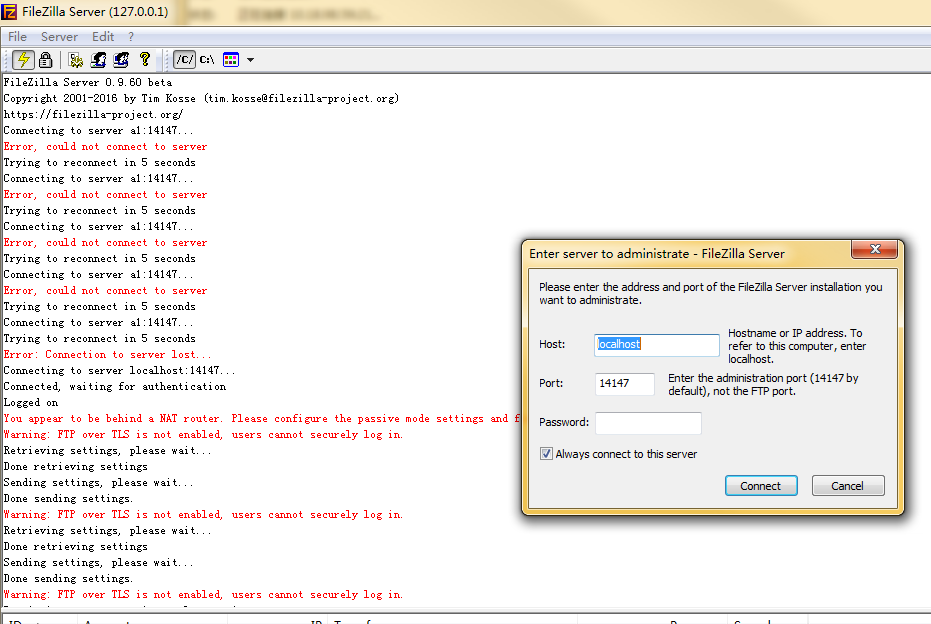Click the Connect button
Image resolution: width=931 pixels, height=624 pixels.
click(x=761, y=486)
